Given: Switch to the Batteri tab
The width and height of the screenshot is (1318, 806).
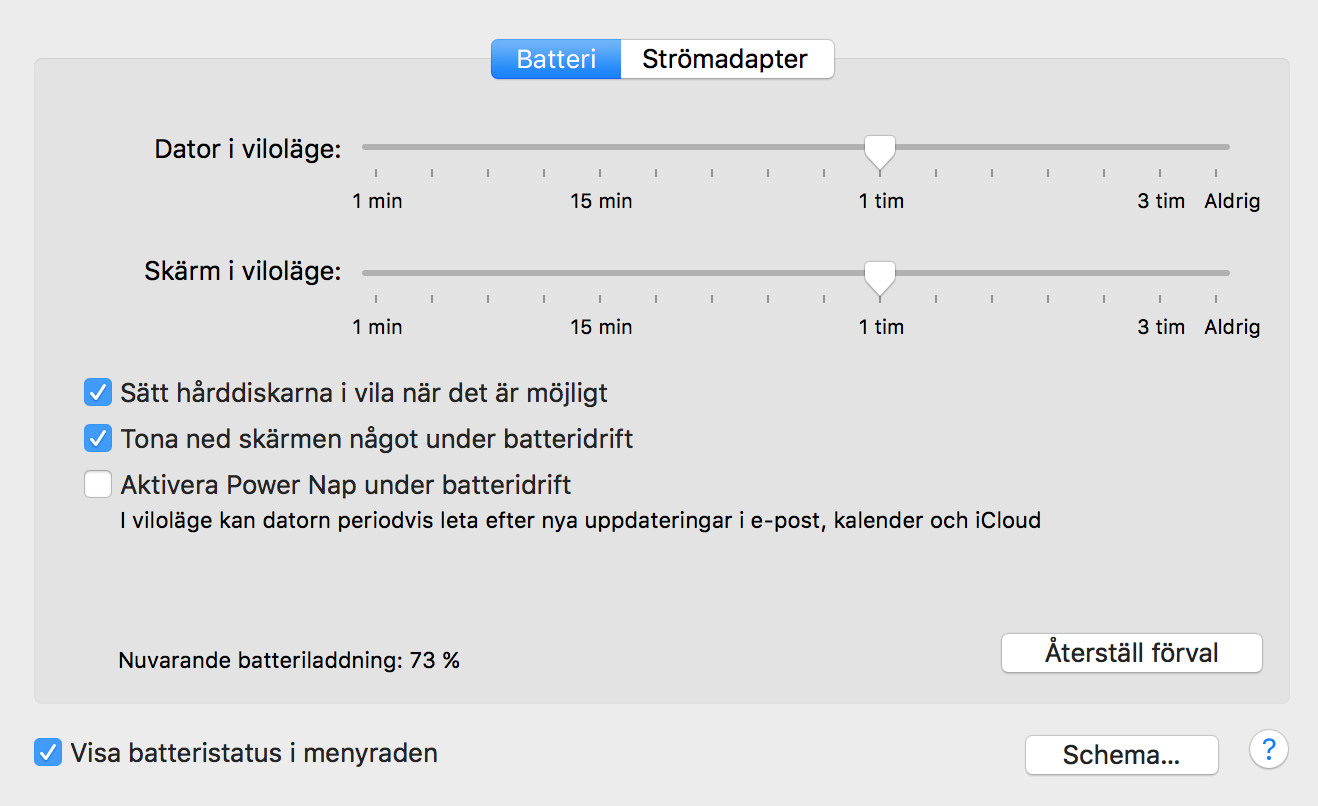Looking at the screenshot, I should click(x=556, y=59).
